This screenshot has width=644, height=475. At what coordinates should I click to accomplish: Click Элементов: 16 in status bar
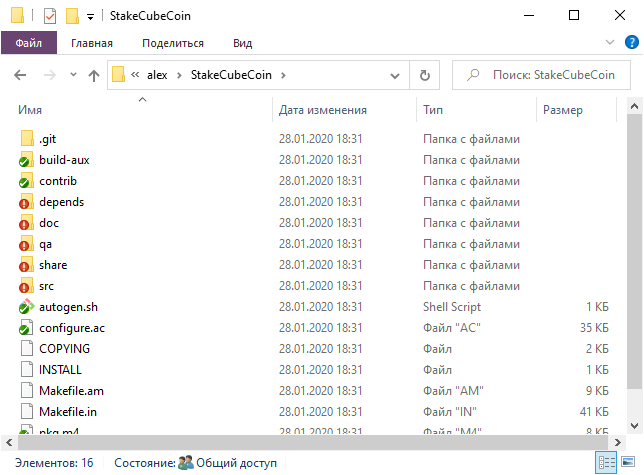click(54, 463)
